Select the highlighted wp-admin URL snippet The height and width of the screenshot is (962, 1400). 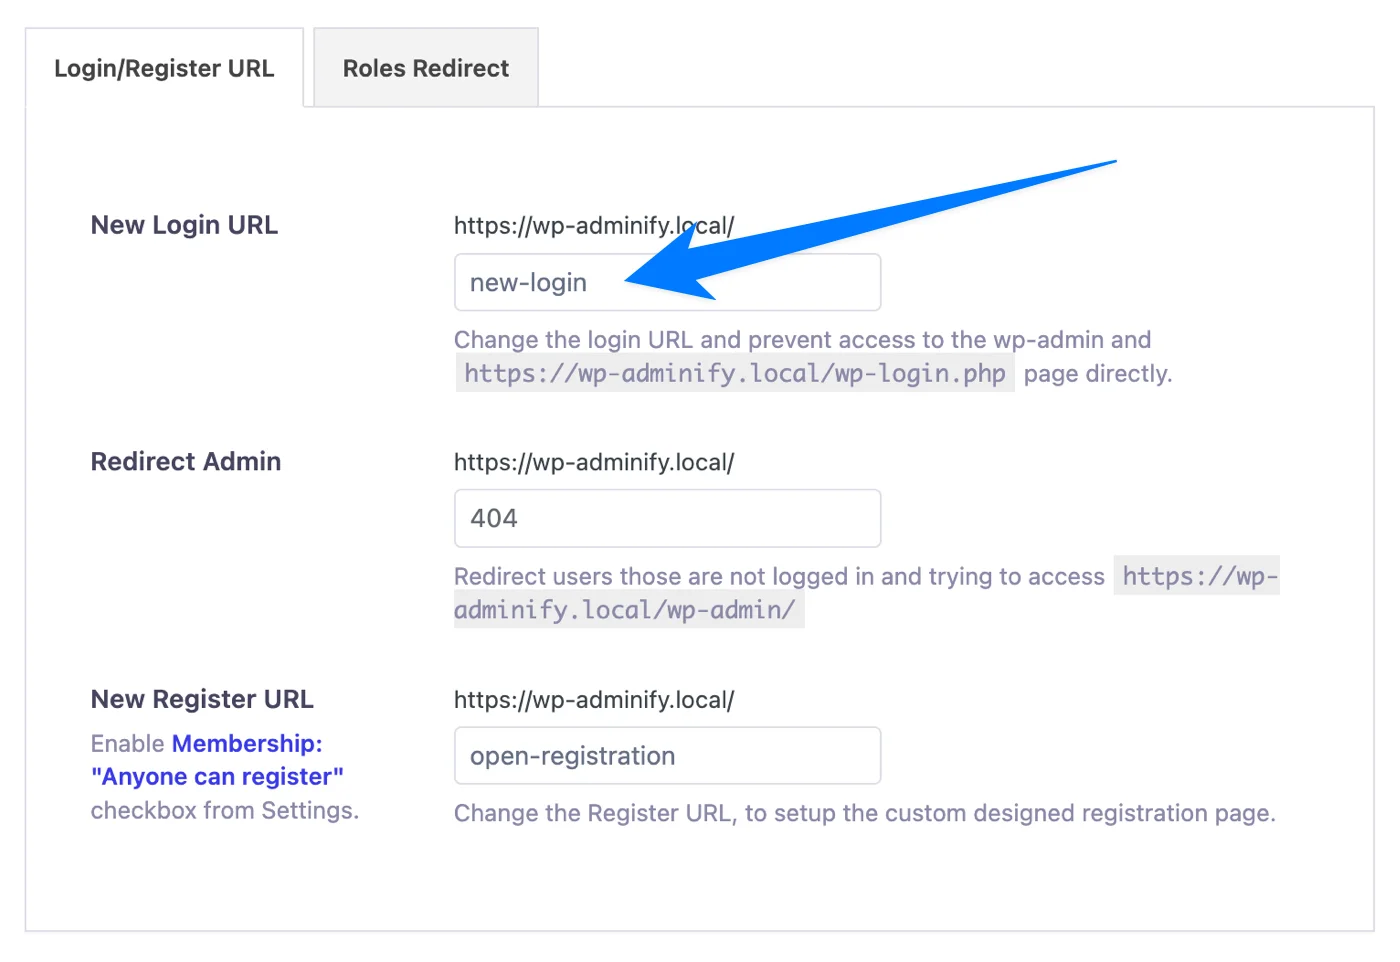tap(1197, 576)
